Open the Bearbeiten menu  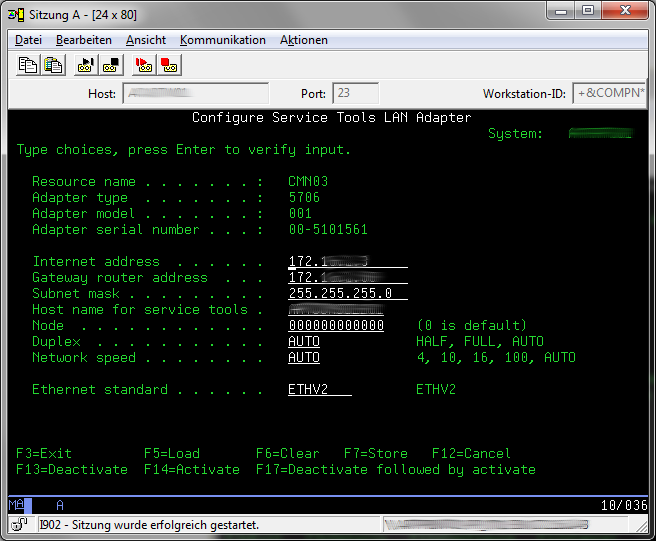84,40
